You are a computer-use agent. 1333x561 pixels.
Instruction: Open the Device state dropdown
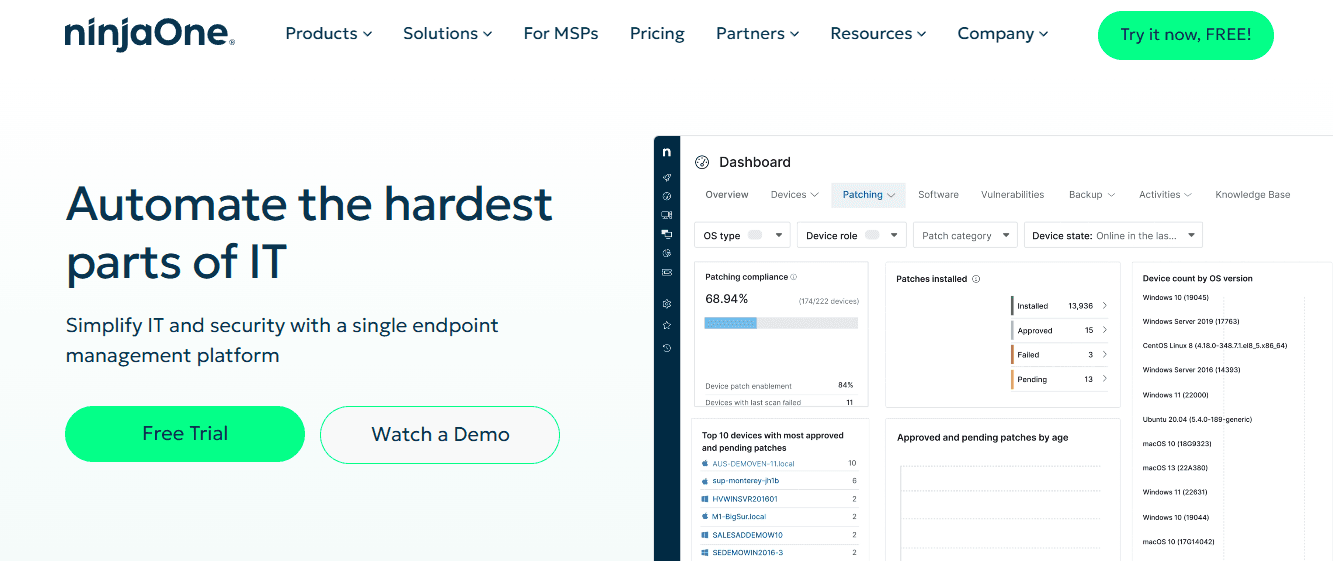point(1113,235)
